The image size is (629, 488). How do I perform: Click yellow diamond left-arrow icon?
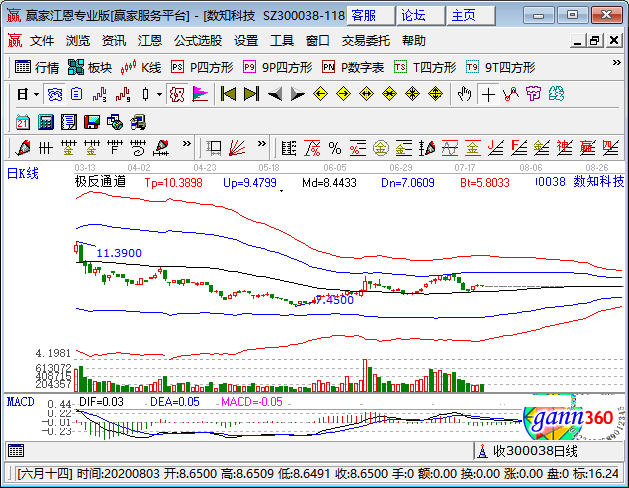click(320, 94)
